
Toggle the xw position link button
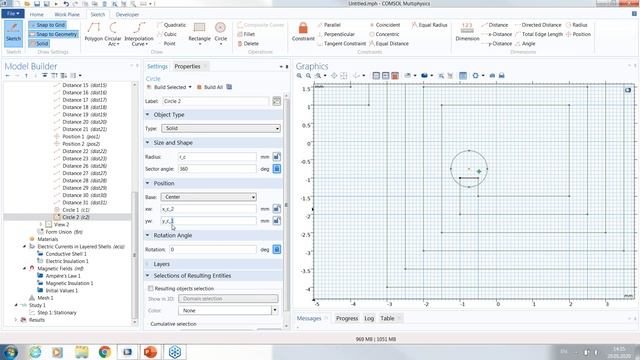tap(276, 209)
